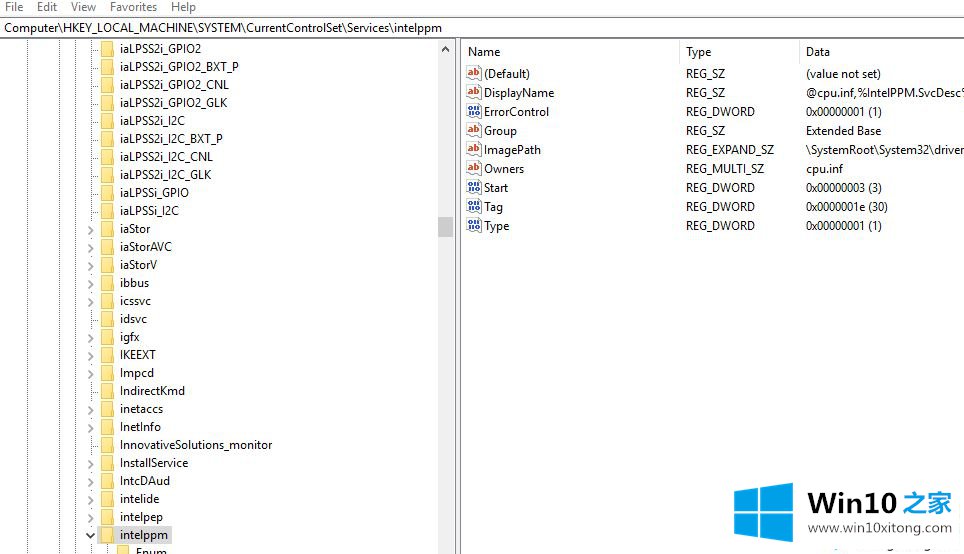Expand the iaStorV key
This screenshot has width=964, height=554.
(90, 266)
